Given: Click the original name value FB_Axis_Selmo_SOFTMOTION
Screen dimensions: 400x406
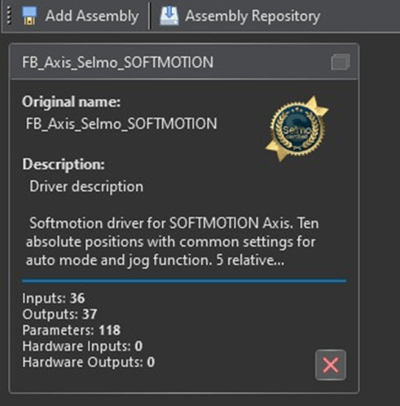Looking at the screenshot, I should tap(121, 124).
